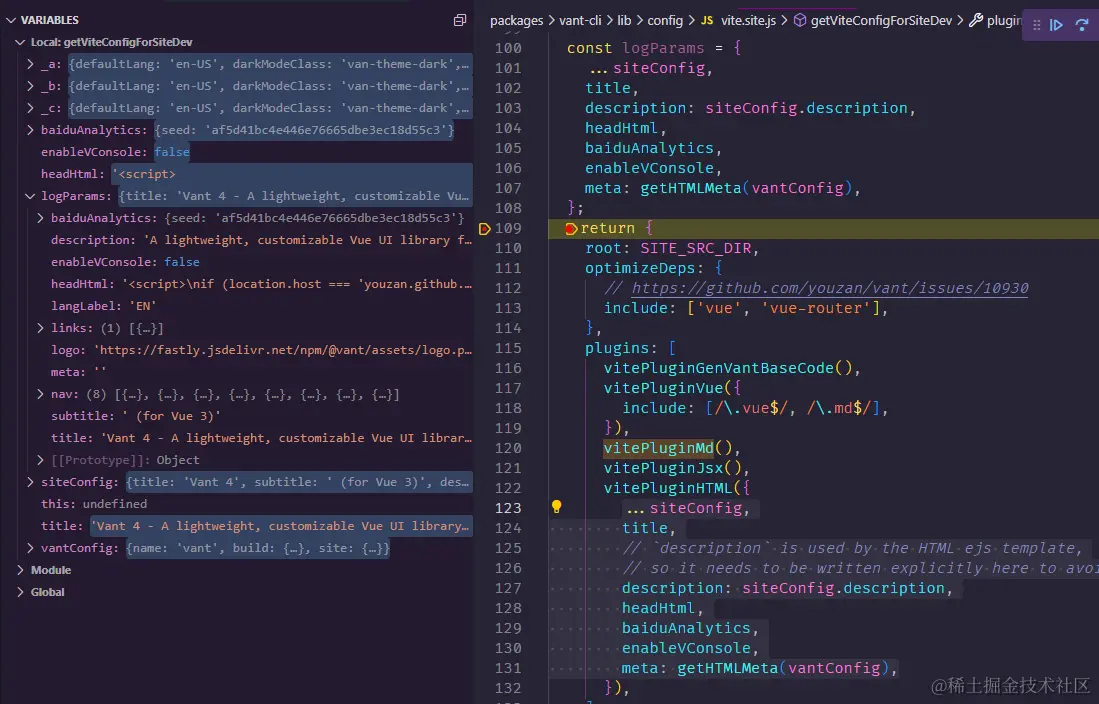
Task: Expand the [[Prototype]] entry
Action: pyautogui.click(x=41, y=460)
